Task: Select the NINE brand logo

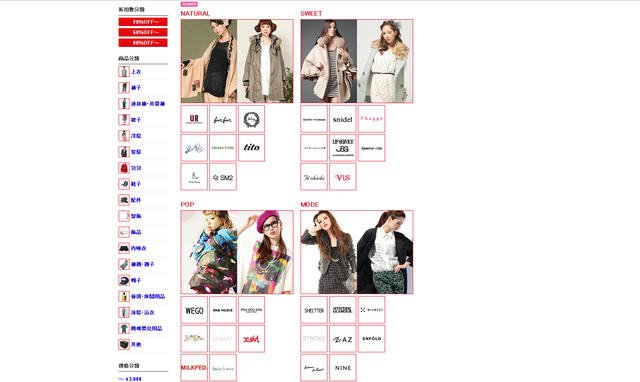Action: (x=342, y=368)
